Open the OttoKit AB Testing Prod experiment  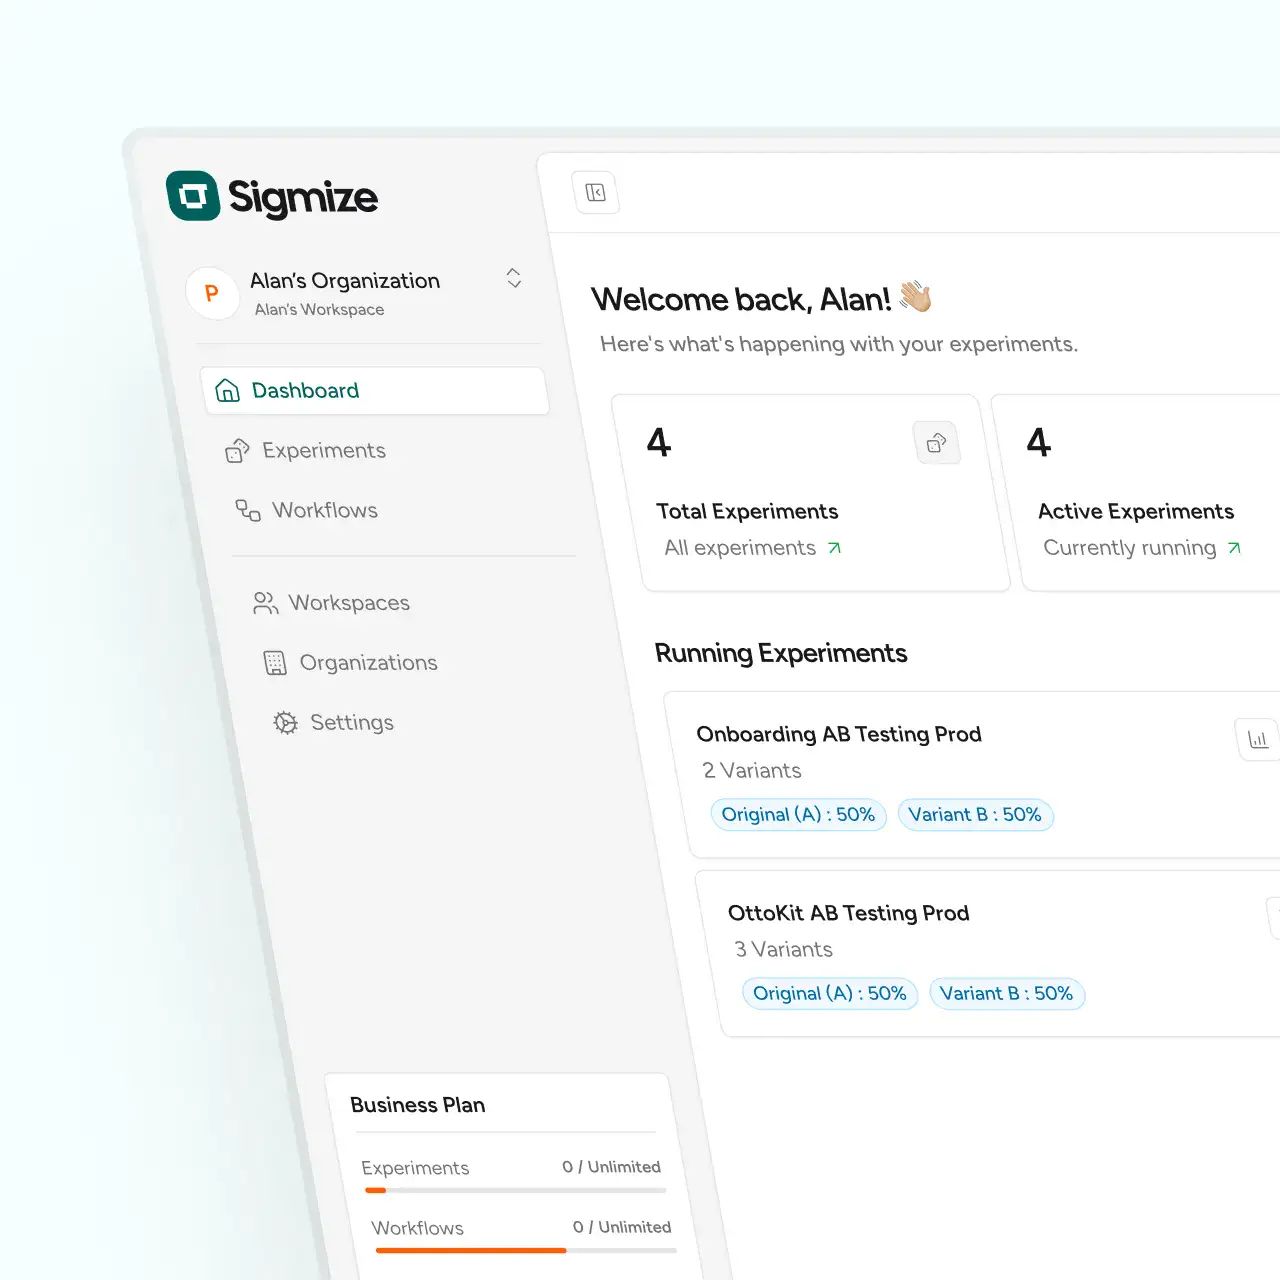tap(848, 913)
